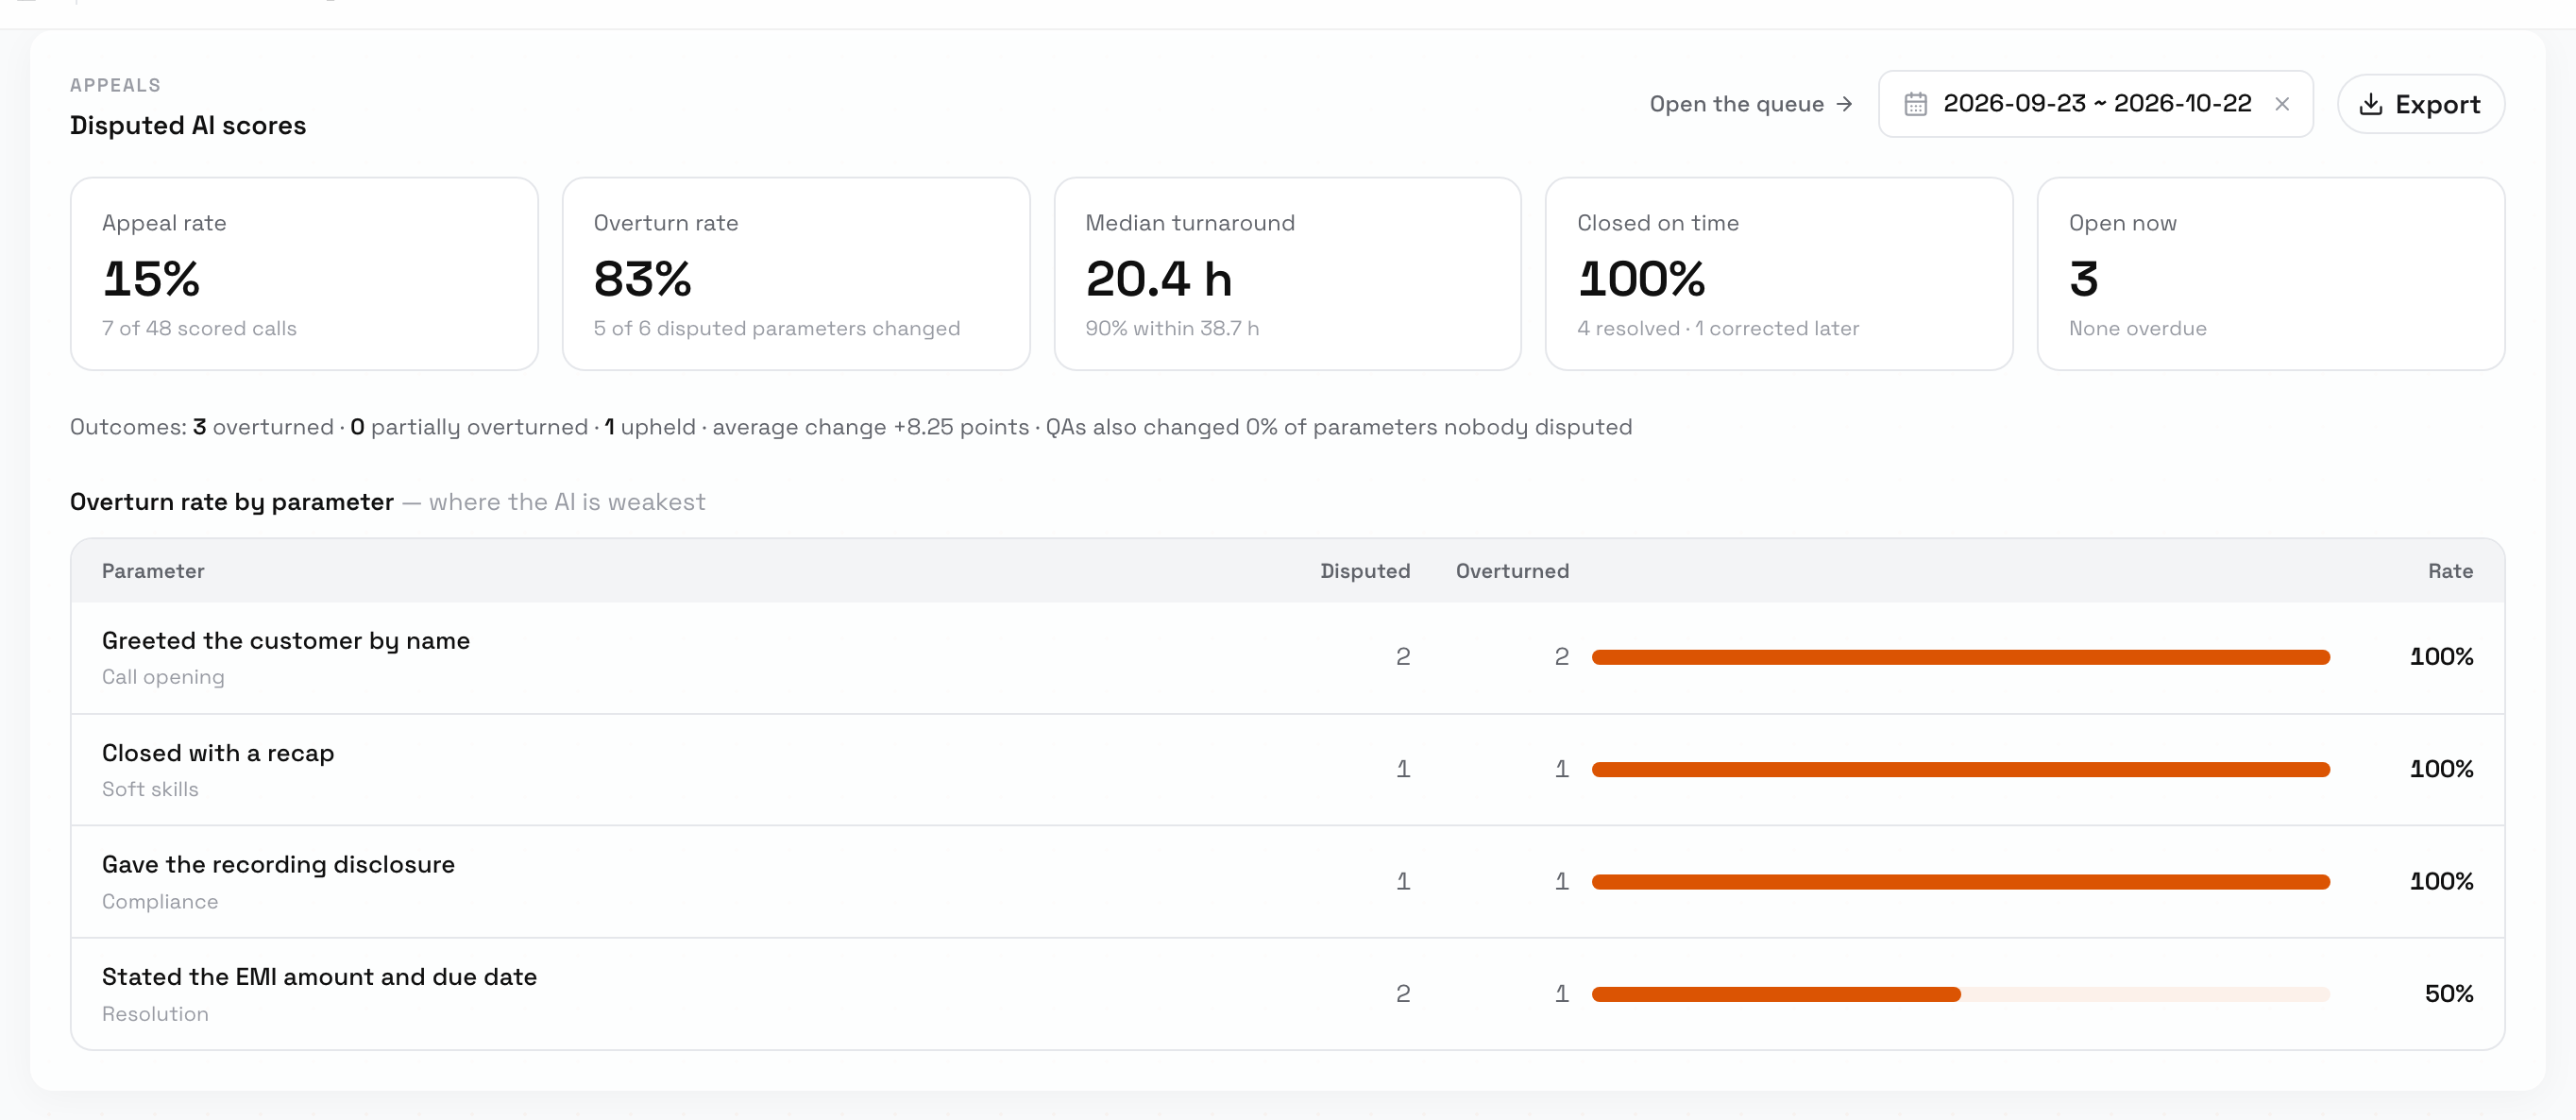Select 'Greeted the customer by name' row
The image size is (2576, 1120).
[x=1287, y=657]
